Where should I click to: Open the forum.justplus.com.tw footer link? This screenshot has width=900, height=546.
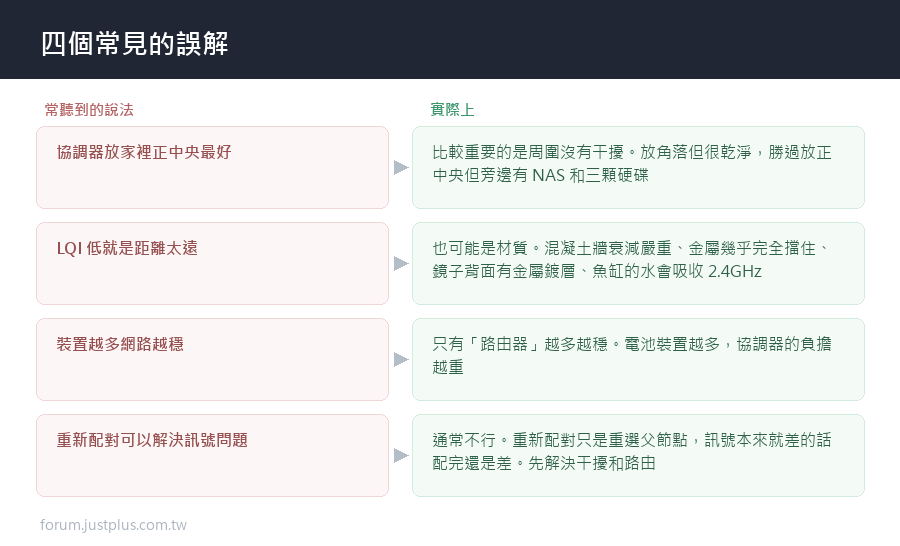pyautogui.click(x=113, y=525)
